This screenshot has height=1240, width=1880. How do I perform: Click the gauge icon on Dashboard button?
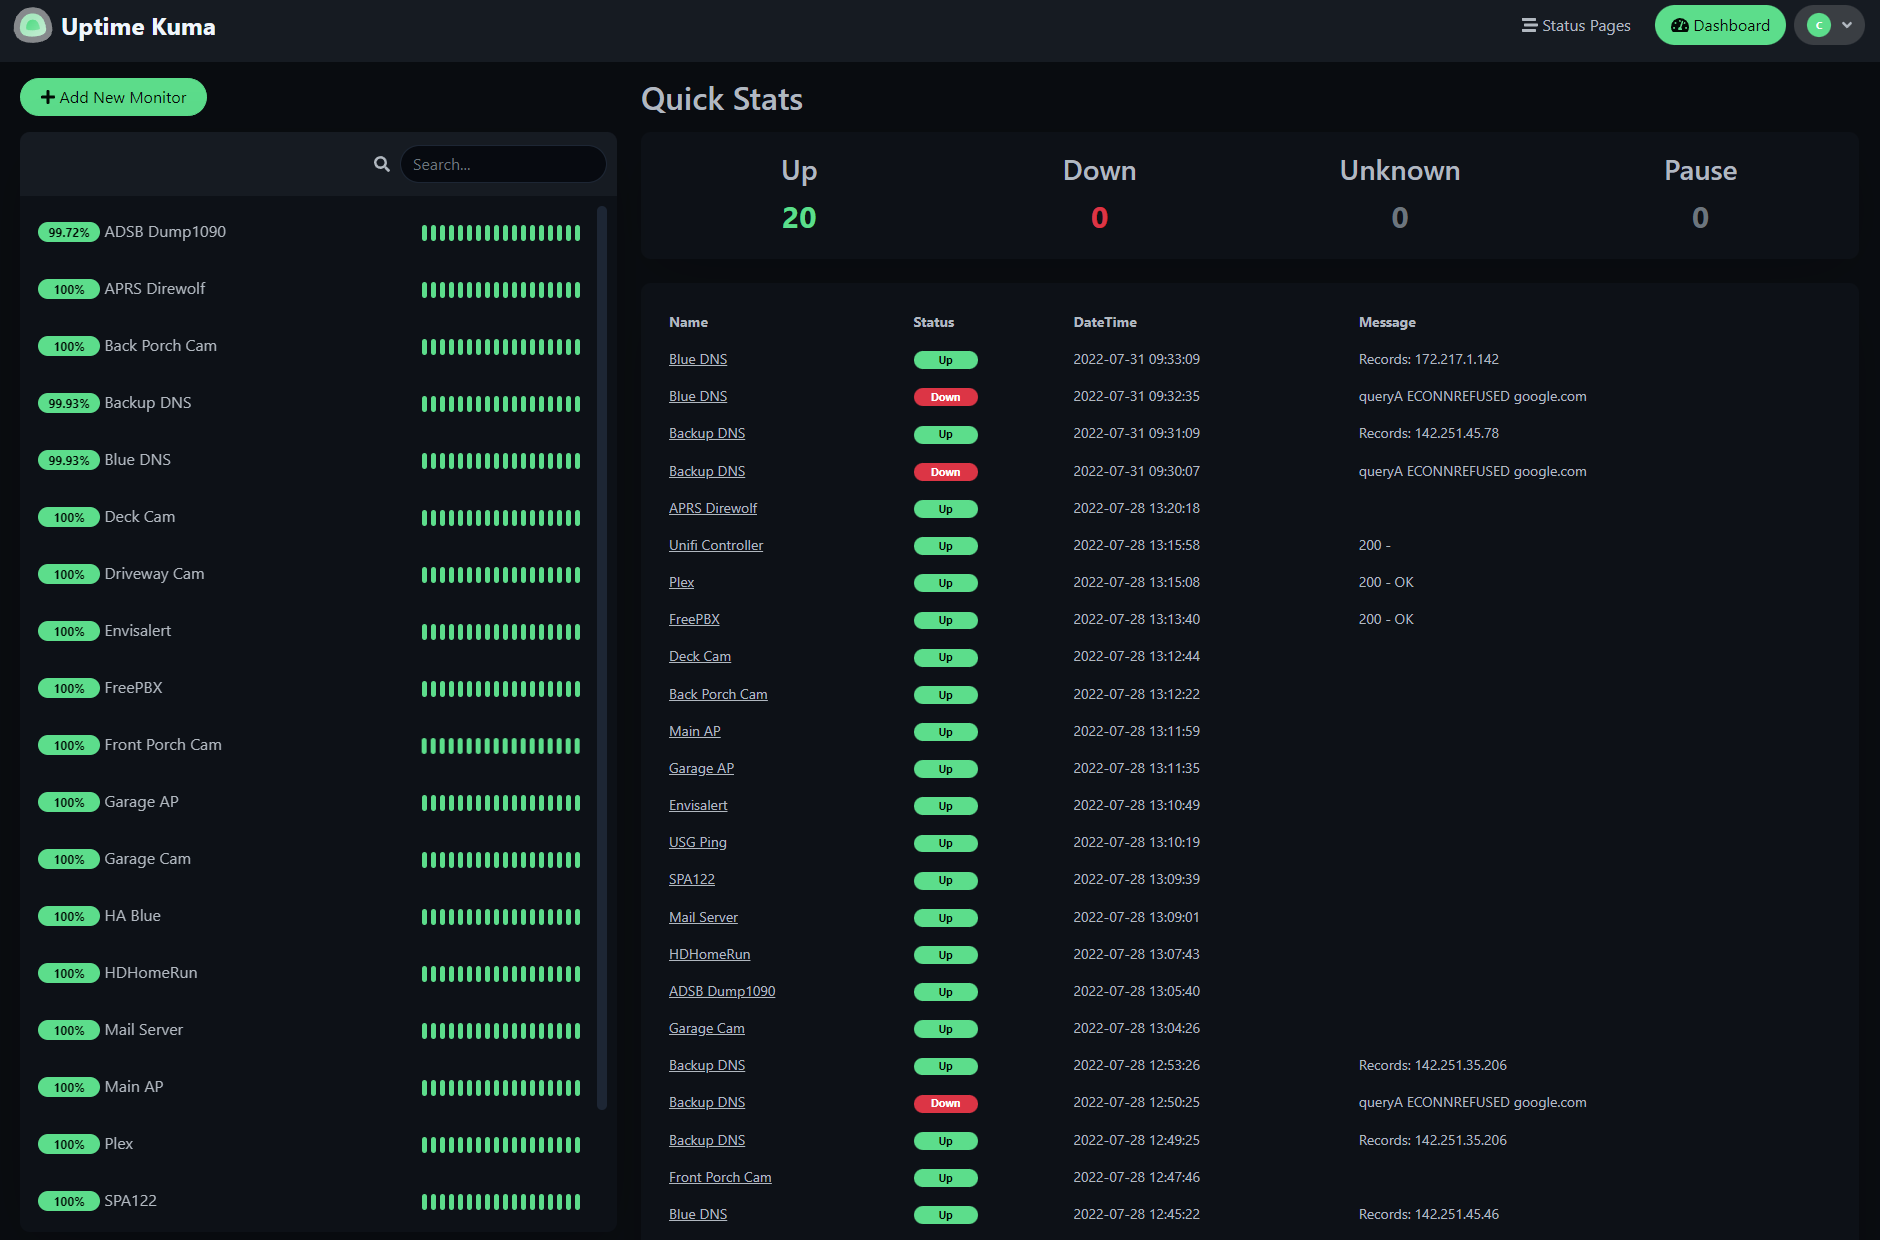1681,25
